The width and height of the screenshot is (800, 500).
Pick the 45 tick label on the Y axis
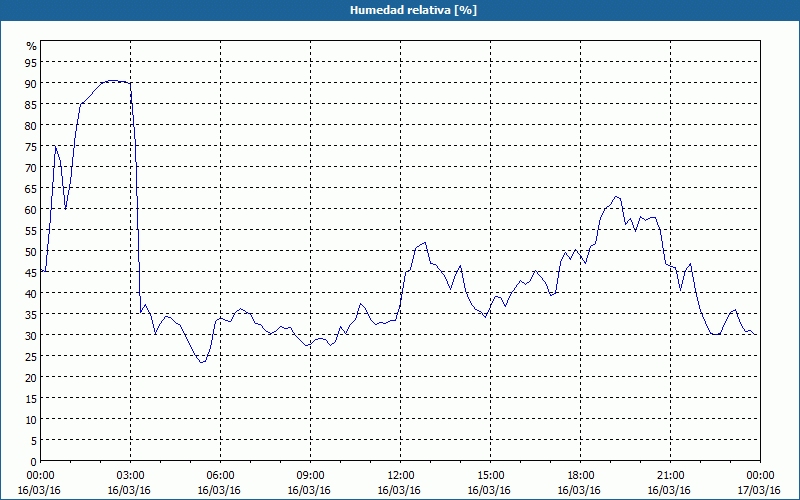(31, 272)
